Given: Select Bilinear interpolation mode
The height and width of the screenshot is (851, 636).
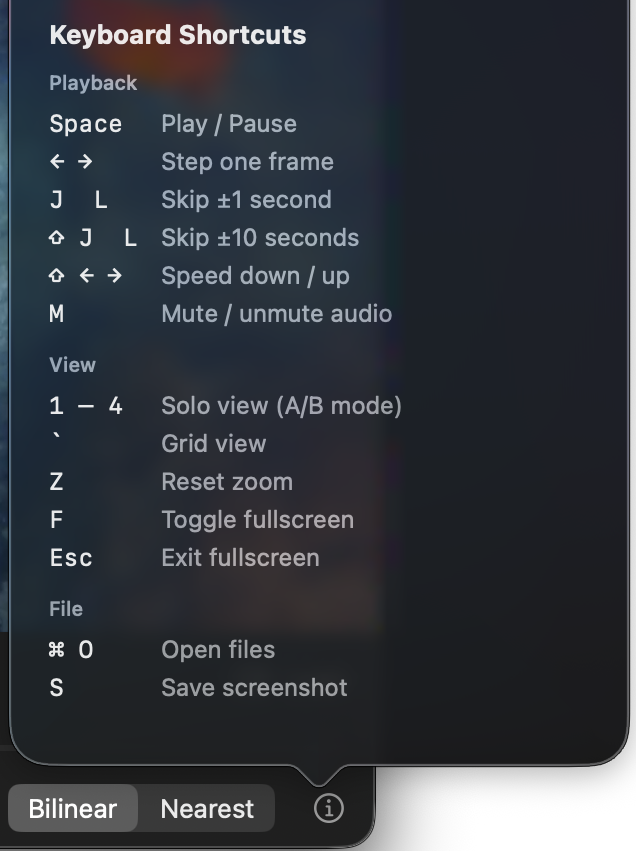Looking at the screenshot, I should pos(72,808).
